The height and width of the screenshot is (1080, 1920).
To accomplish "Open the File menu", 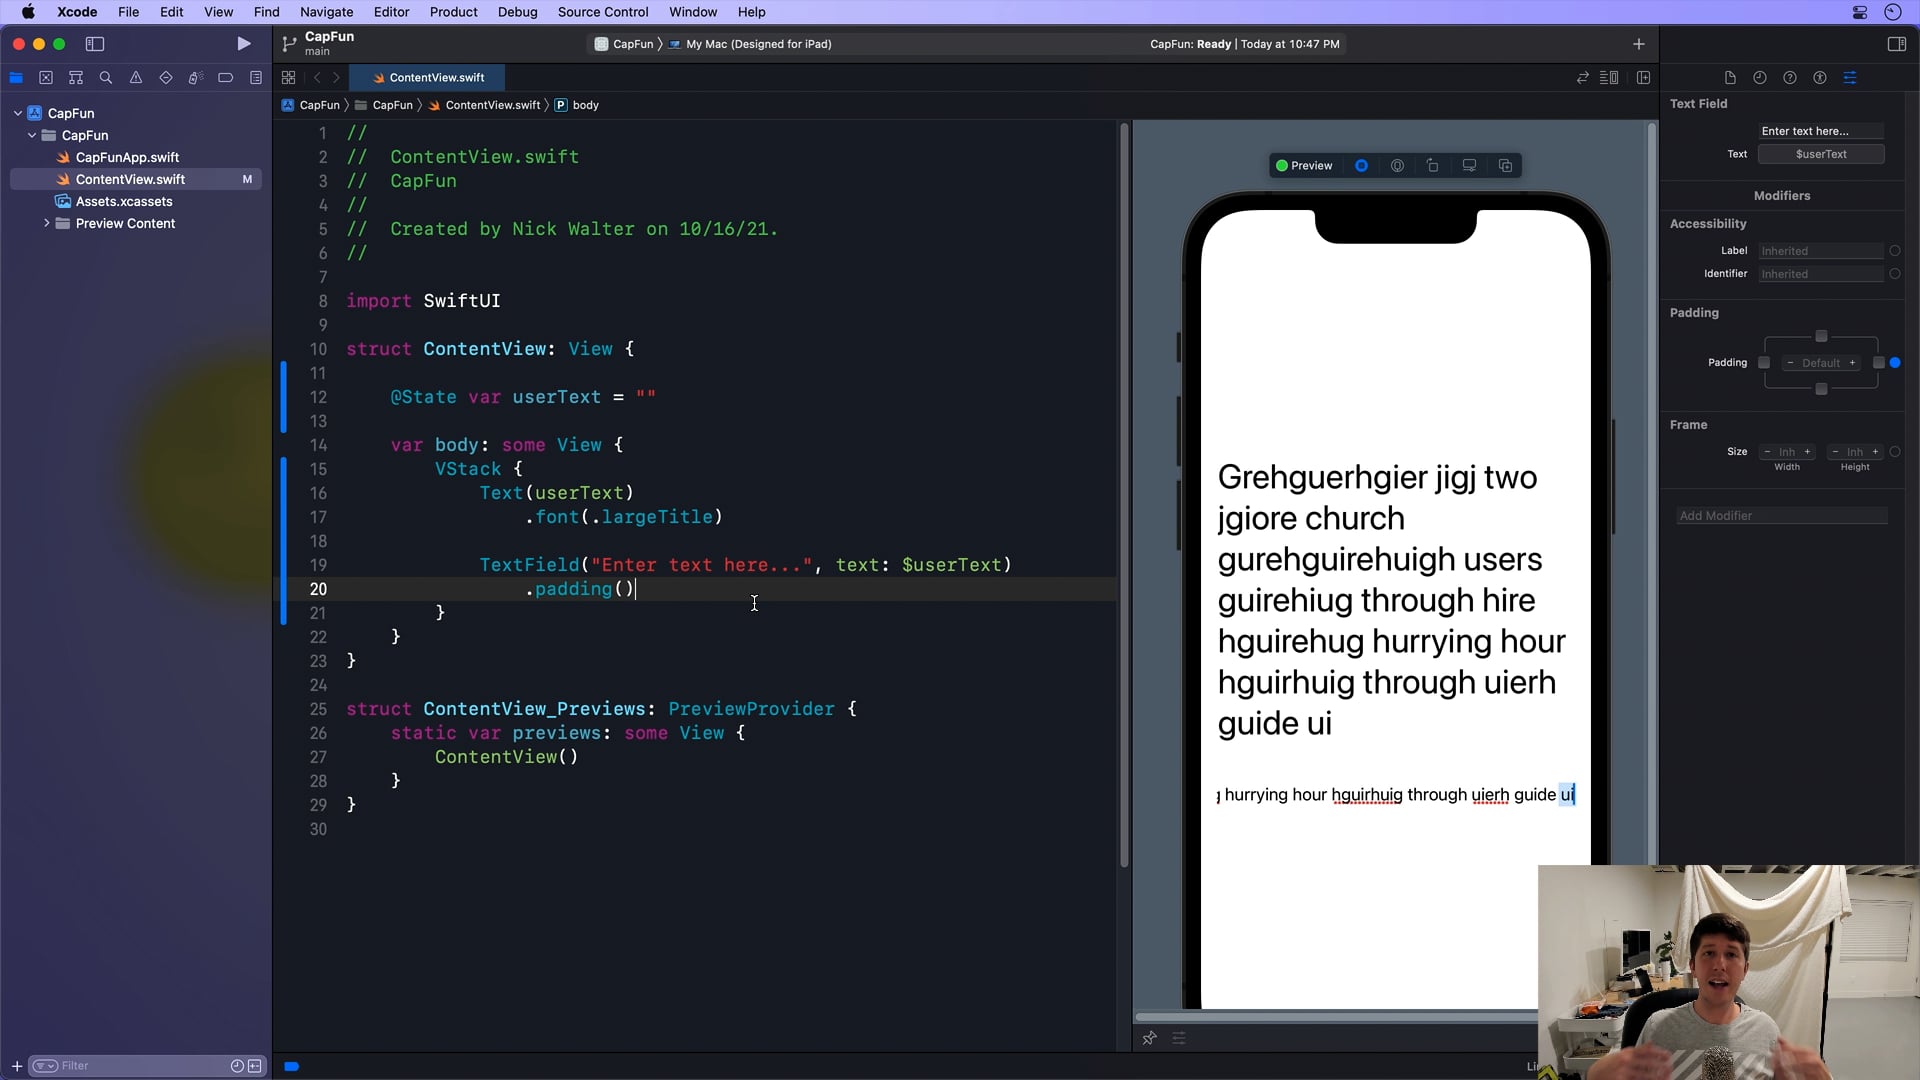I will click(128, 12).
